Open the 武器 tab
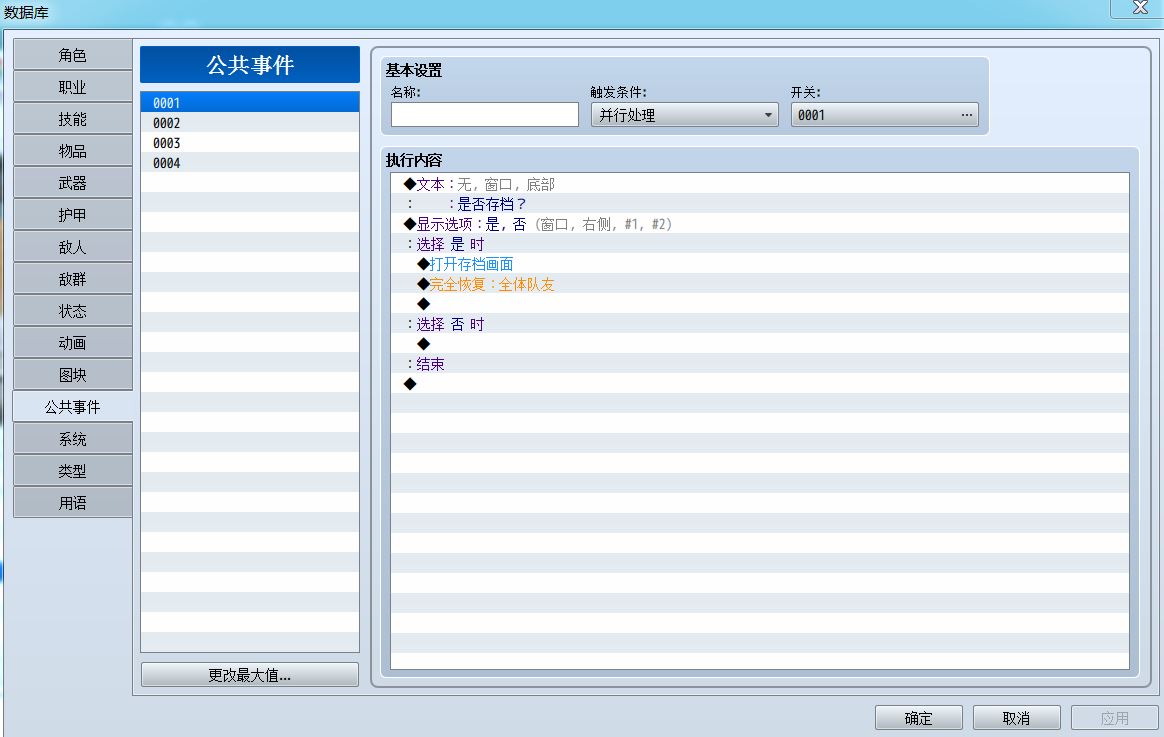 [x=73, y=183]
